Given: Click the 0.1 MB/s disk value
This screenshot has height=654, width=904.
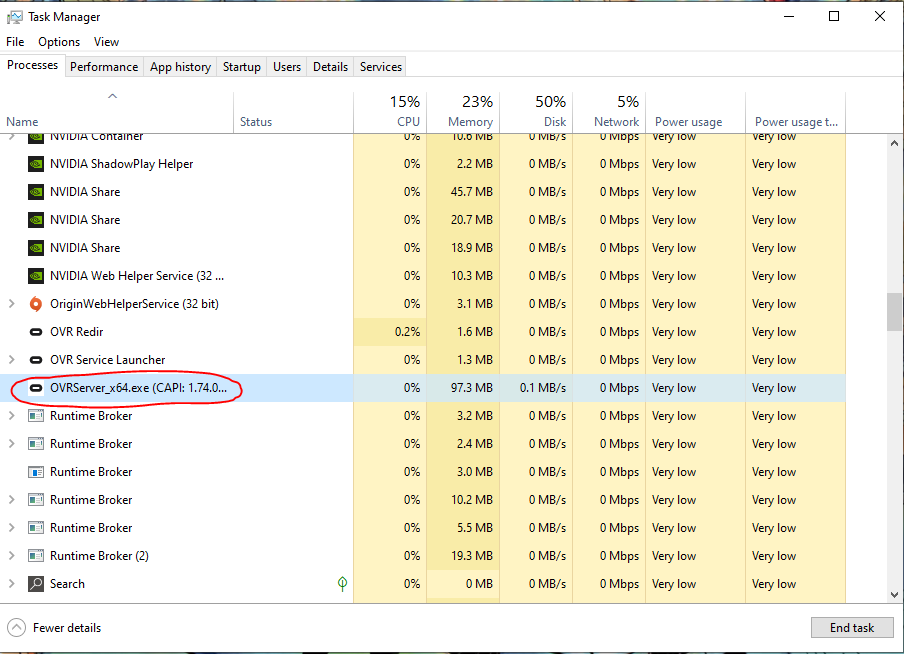Looking at the screenshot, I should (x=543, y=388).
